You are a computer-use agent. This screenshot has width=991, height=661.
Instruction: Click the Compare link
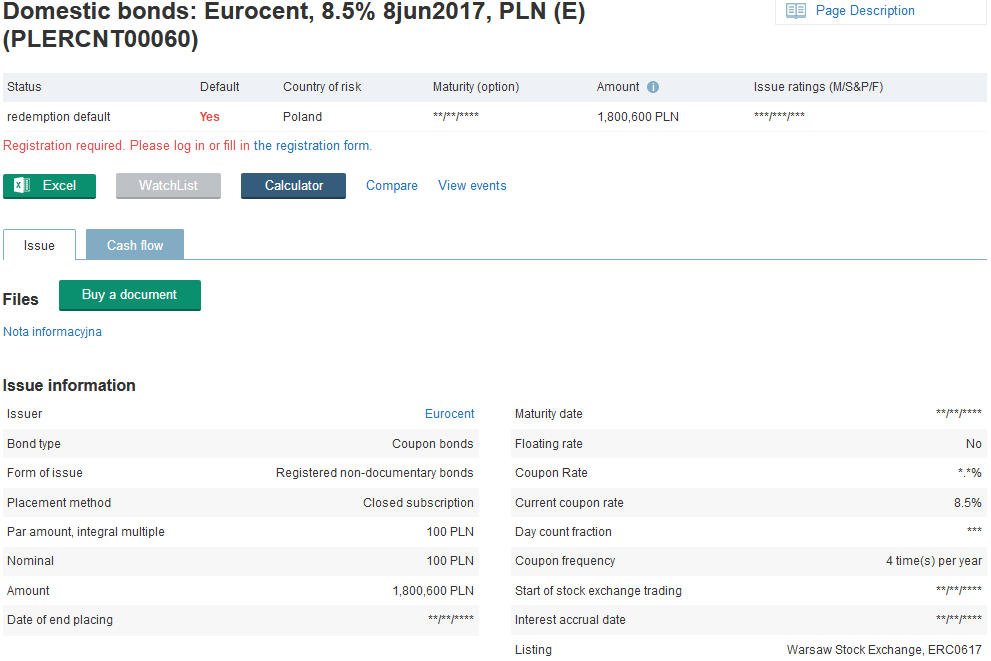(392, 186)
